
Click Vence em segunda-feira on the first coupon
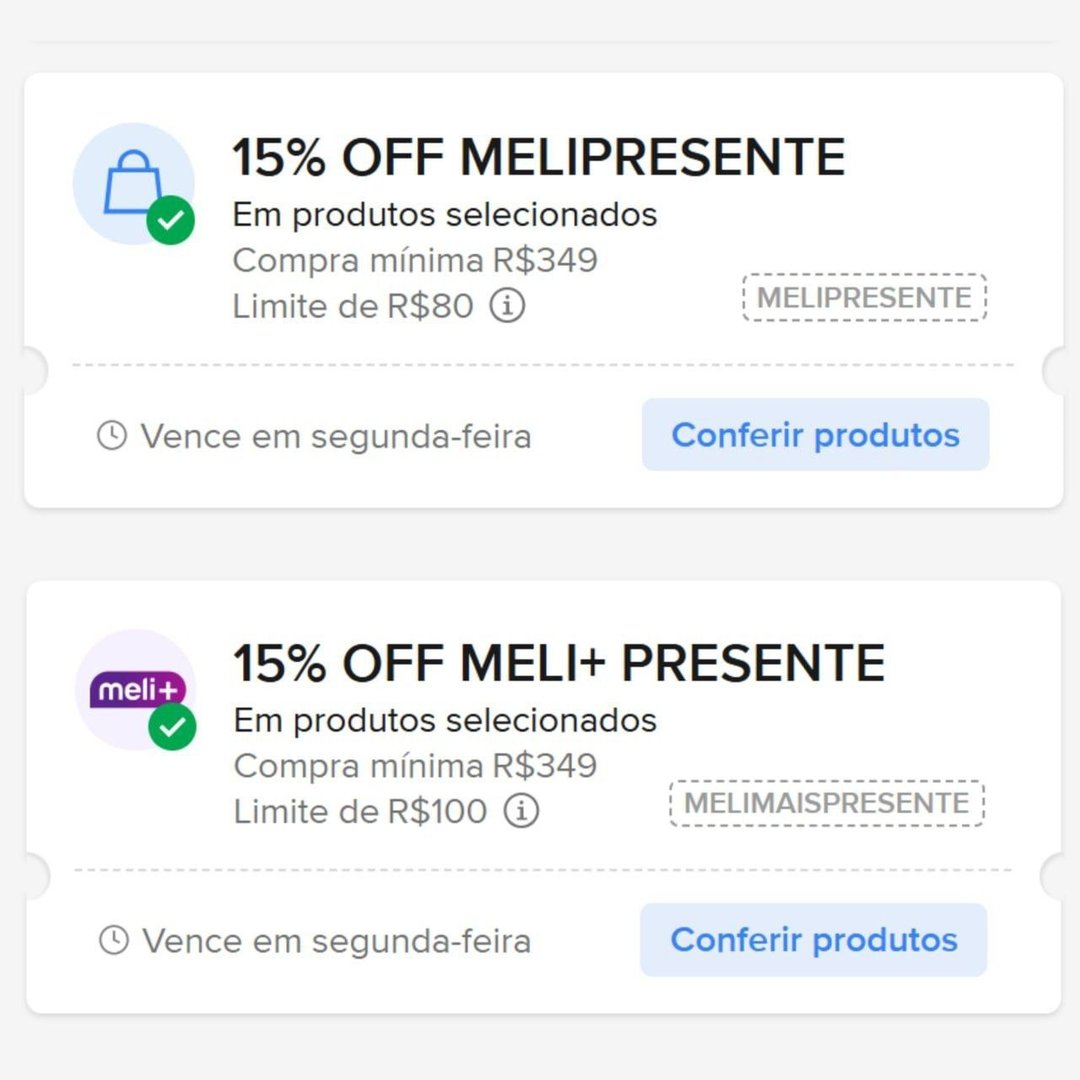pos(335,437)
